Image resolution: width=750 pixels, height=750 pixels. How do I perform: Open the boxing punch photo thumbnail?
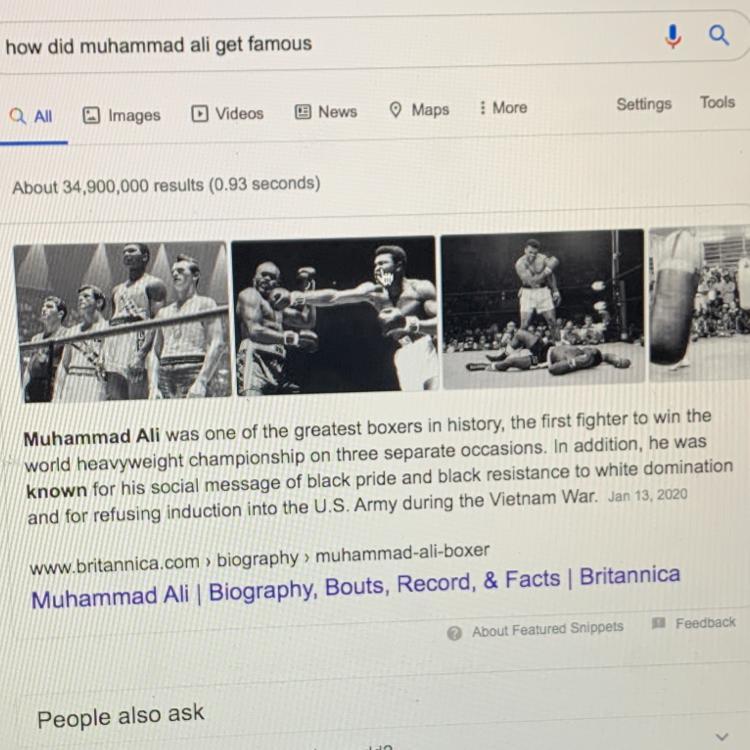coord(335,315)
